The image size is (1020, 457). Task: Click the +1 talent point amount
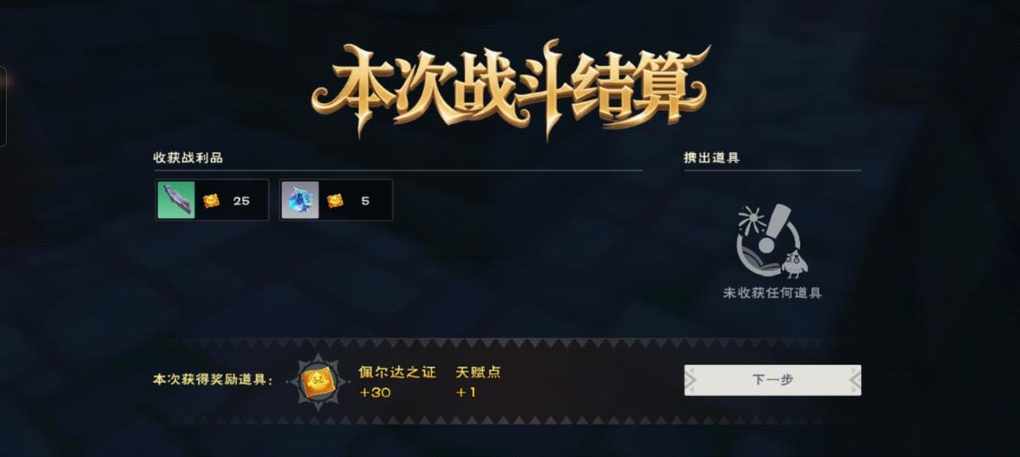[x=466, y=393]
